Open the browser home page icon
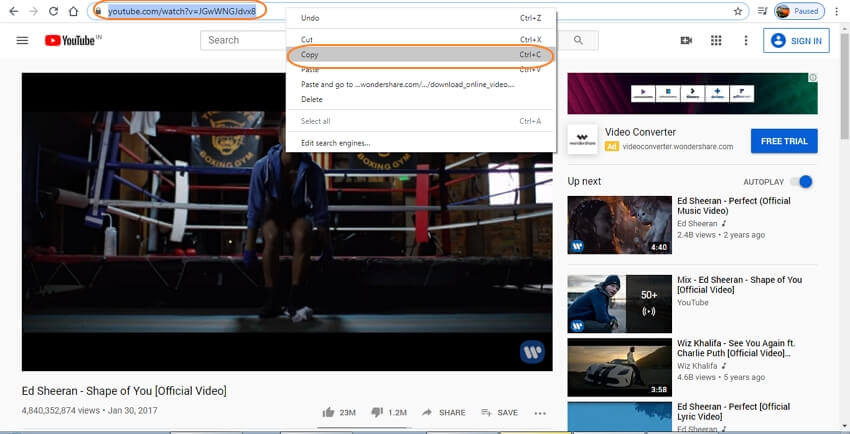Image resolution: width=850 pixels, height=434 pixels. point(73,11)
